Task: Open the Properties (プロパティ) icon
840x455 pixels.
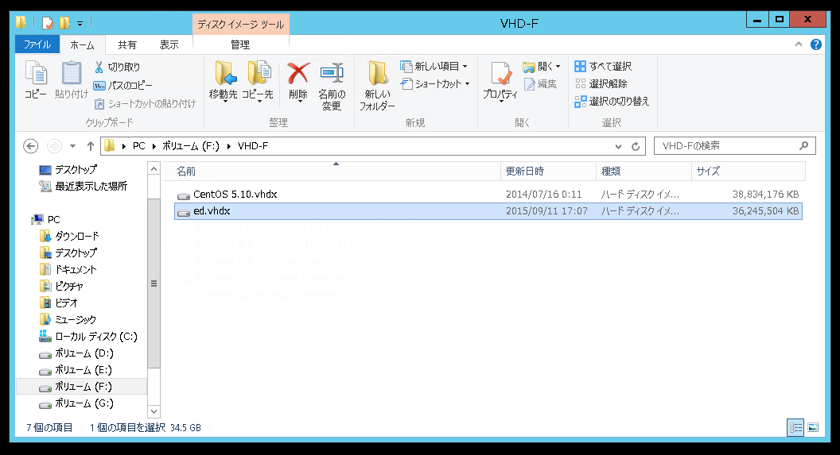Action: [500, 80]
